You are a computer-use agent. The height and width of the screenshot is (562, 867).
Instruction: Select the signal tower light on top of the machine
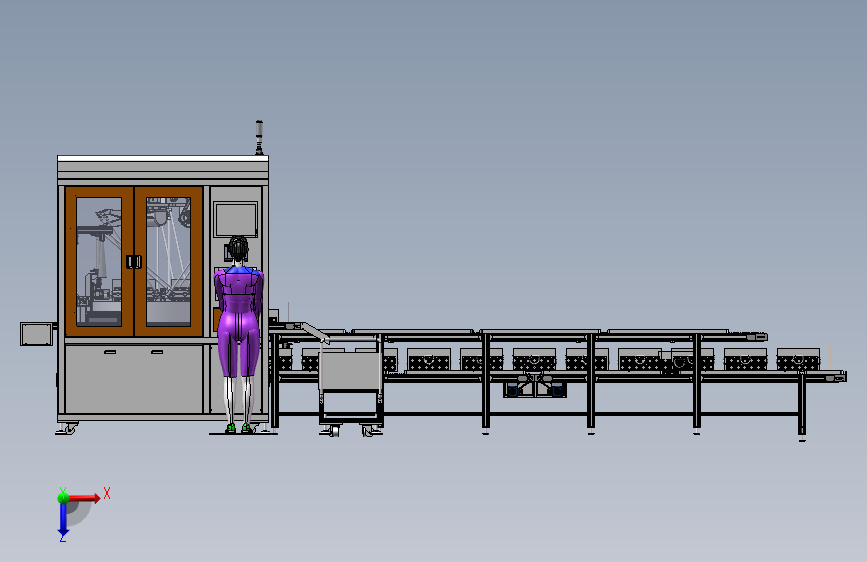point(259,137)
